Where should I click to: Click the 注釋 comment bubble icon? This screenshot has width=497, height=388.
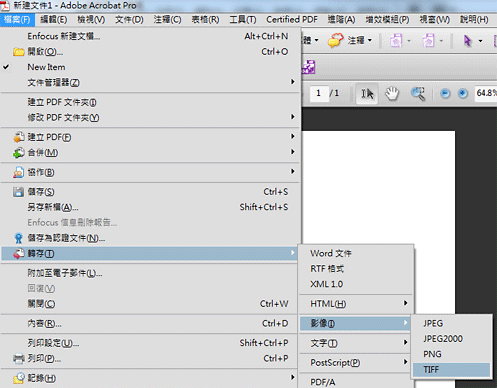[335, 40]
